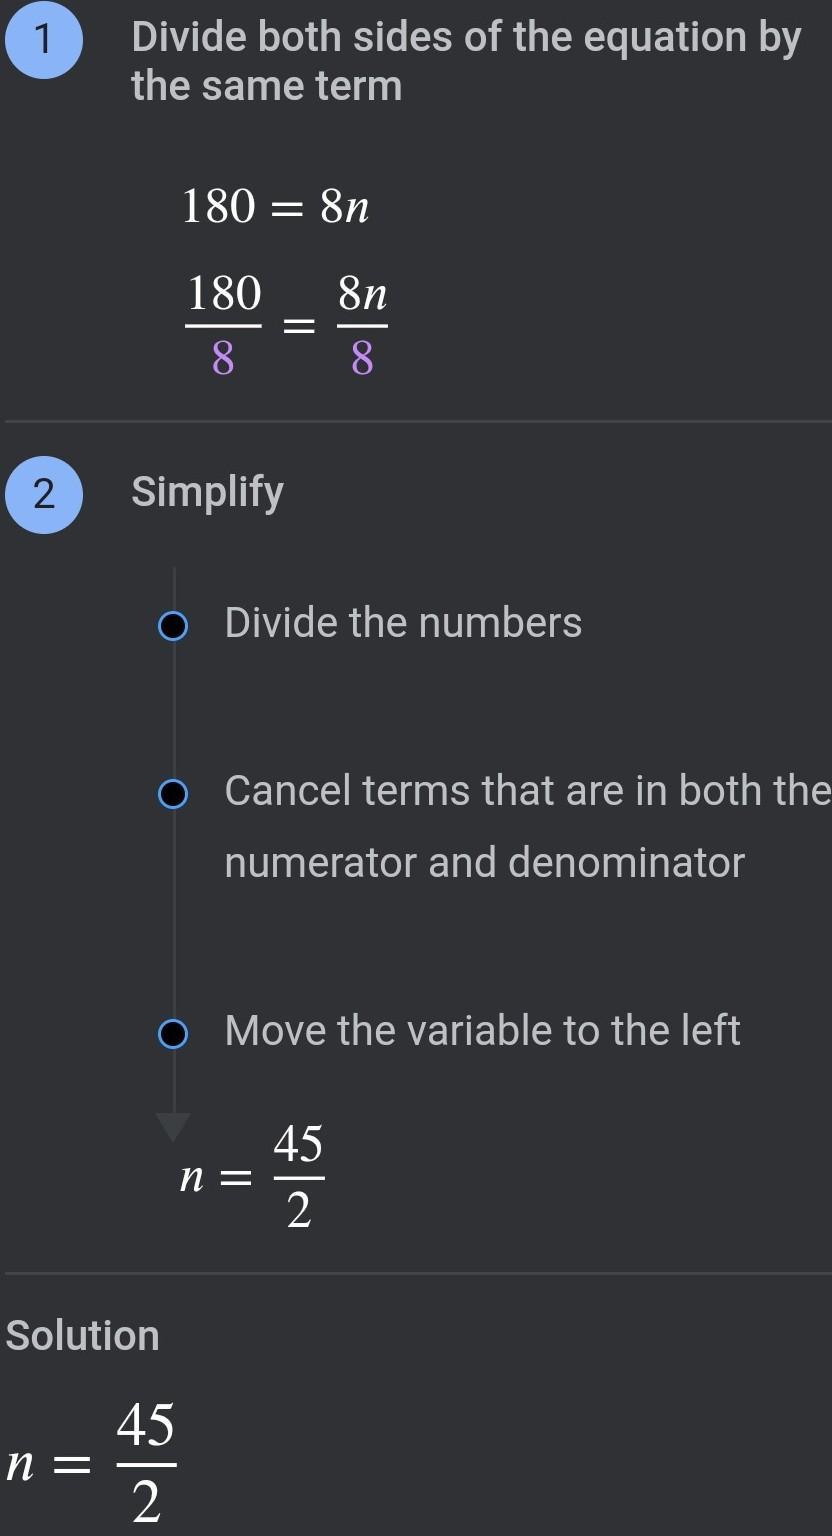Viewport: 832px width, 1536px height.
Task: Click the "Solution" heading
Action: [x=83, y=1336]
